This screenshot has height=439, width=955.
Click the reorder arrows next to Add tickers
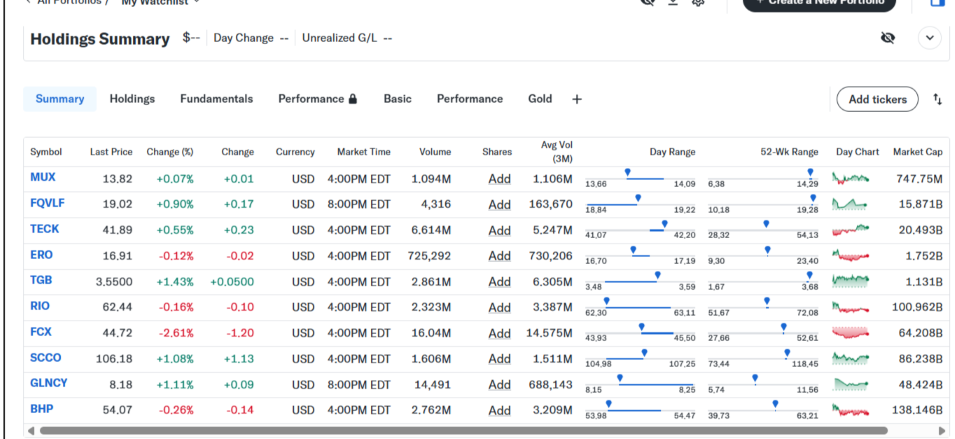(x=937, y=99)
